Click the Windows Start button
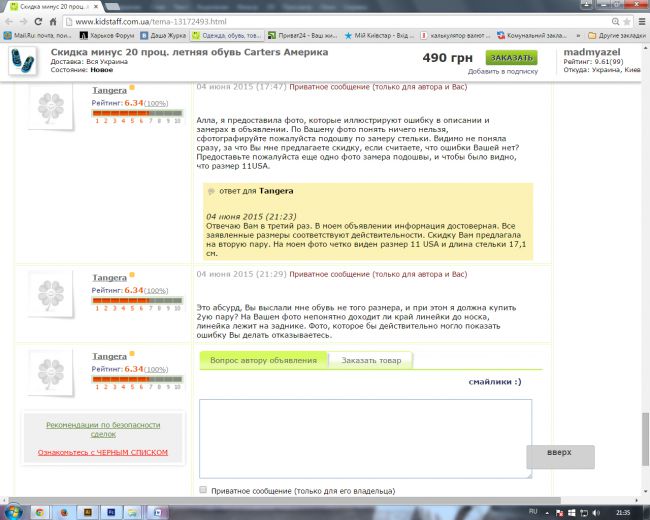The height and width of the screenshot is (520, 650). coord(12,511)
